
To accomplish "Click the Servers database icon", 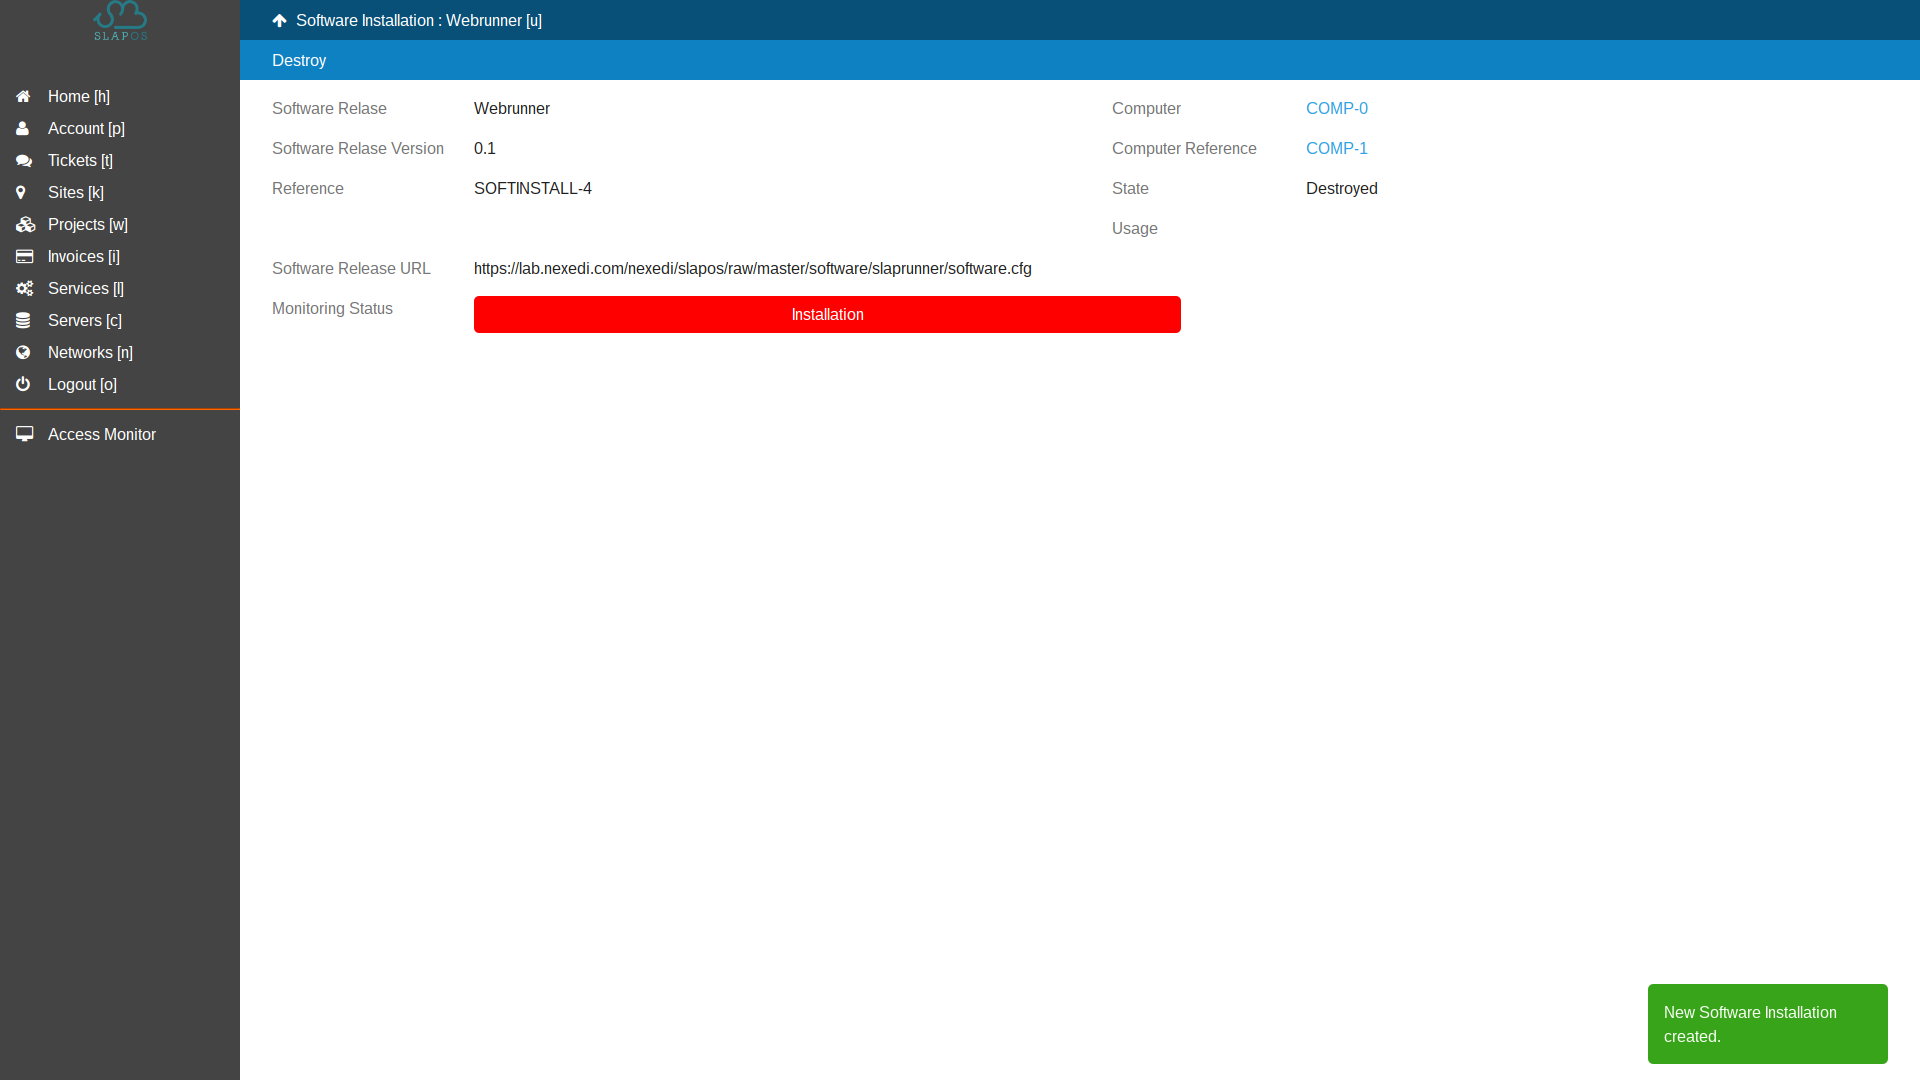I will tap(23, 320).
